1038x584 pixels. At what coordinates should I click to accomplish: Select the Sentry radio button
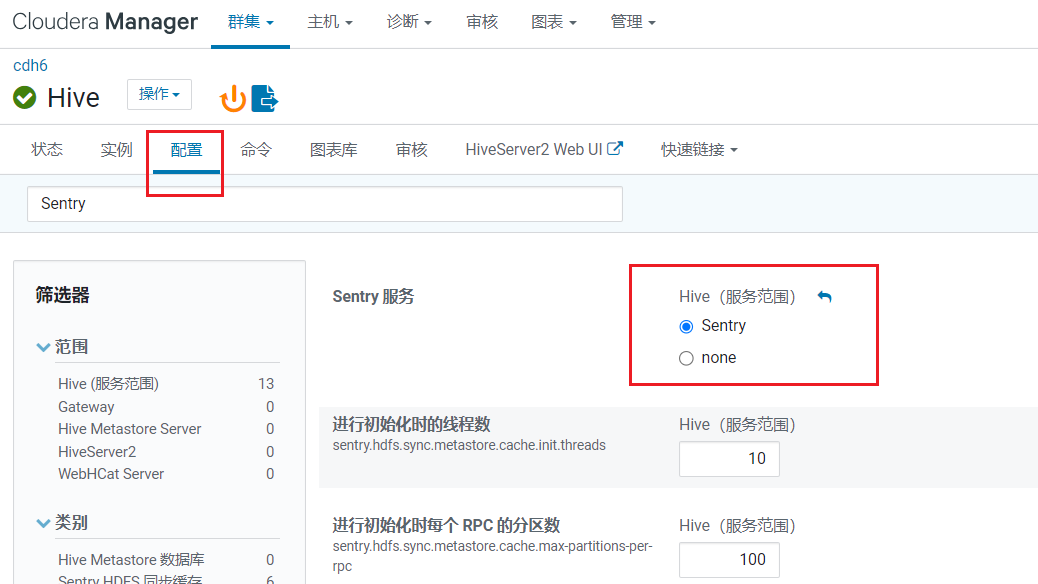point(686,326)
